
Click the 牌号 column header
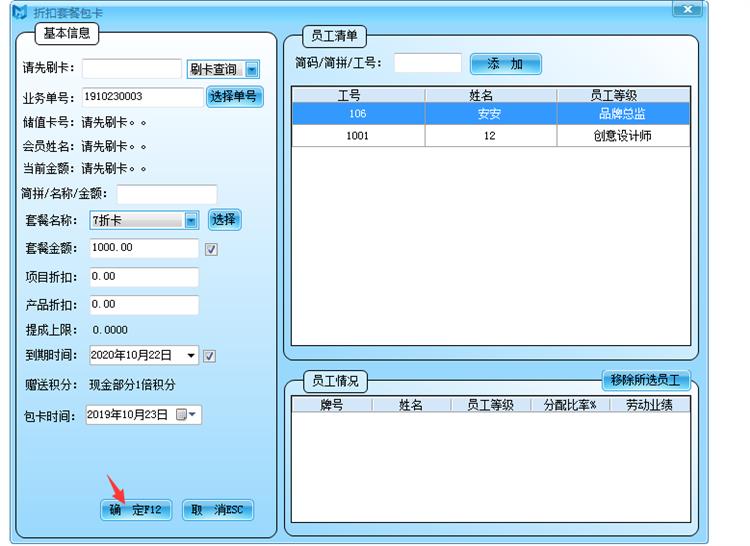click(x=332, y=405)
